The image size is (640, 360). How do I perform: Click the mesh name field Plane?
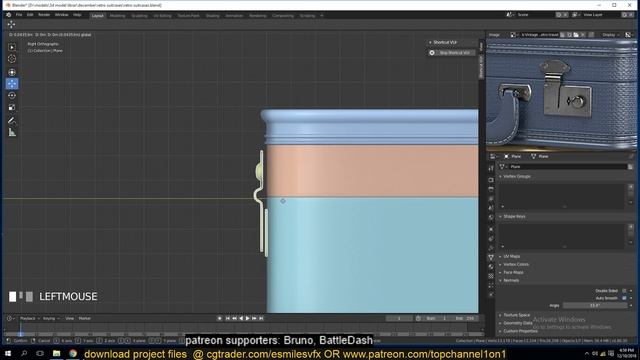pos(567,167)
